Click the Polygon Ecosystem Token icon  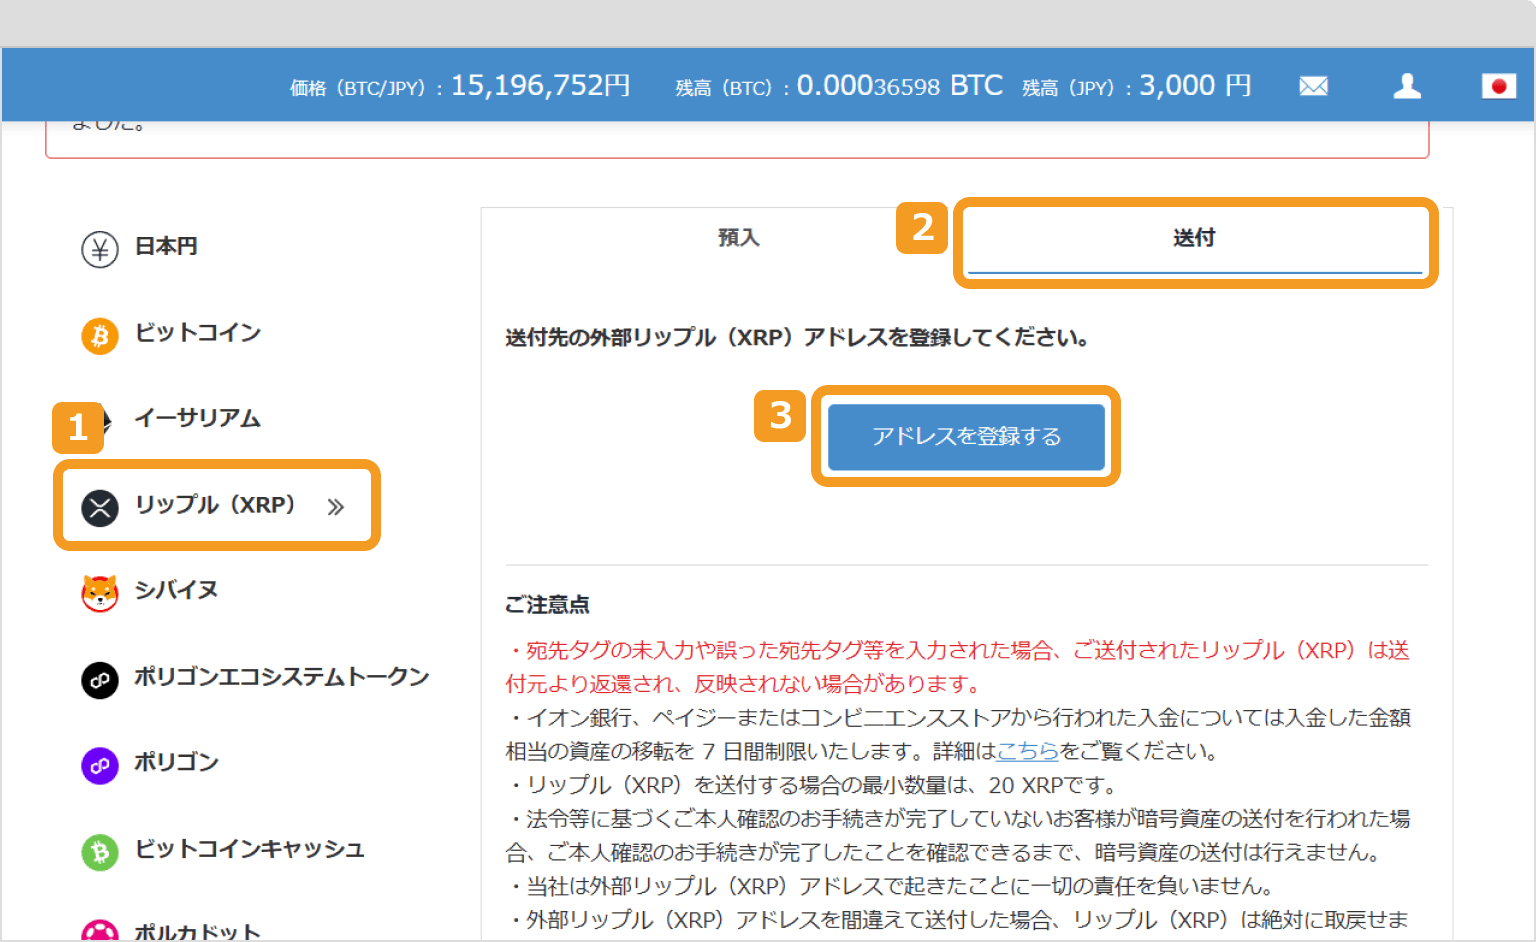[99, 679]
